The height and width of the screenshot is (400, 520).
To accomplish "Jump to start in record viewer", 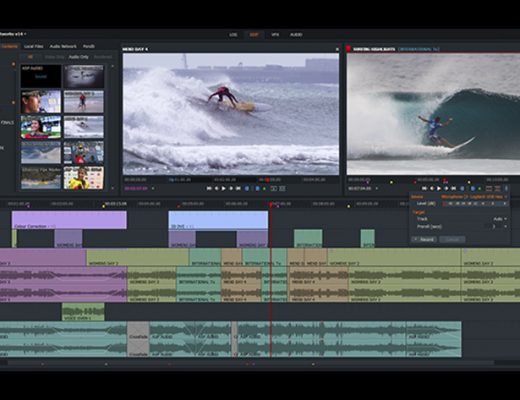I will 424,188.
